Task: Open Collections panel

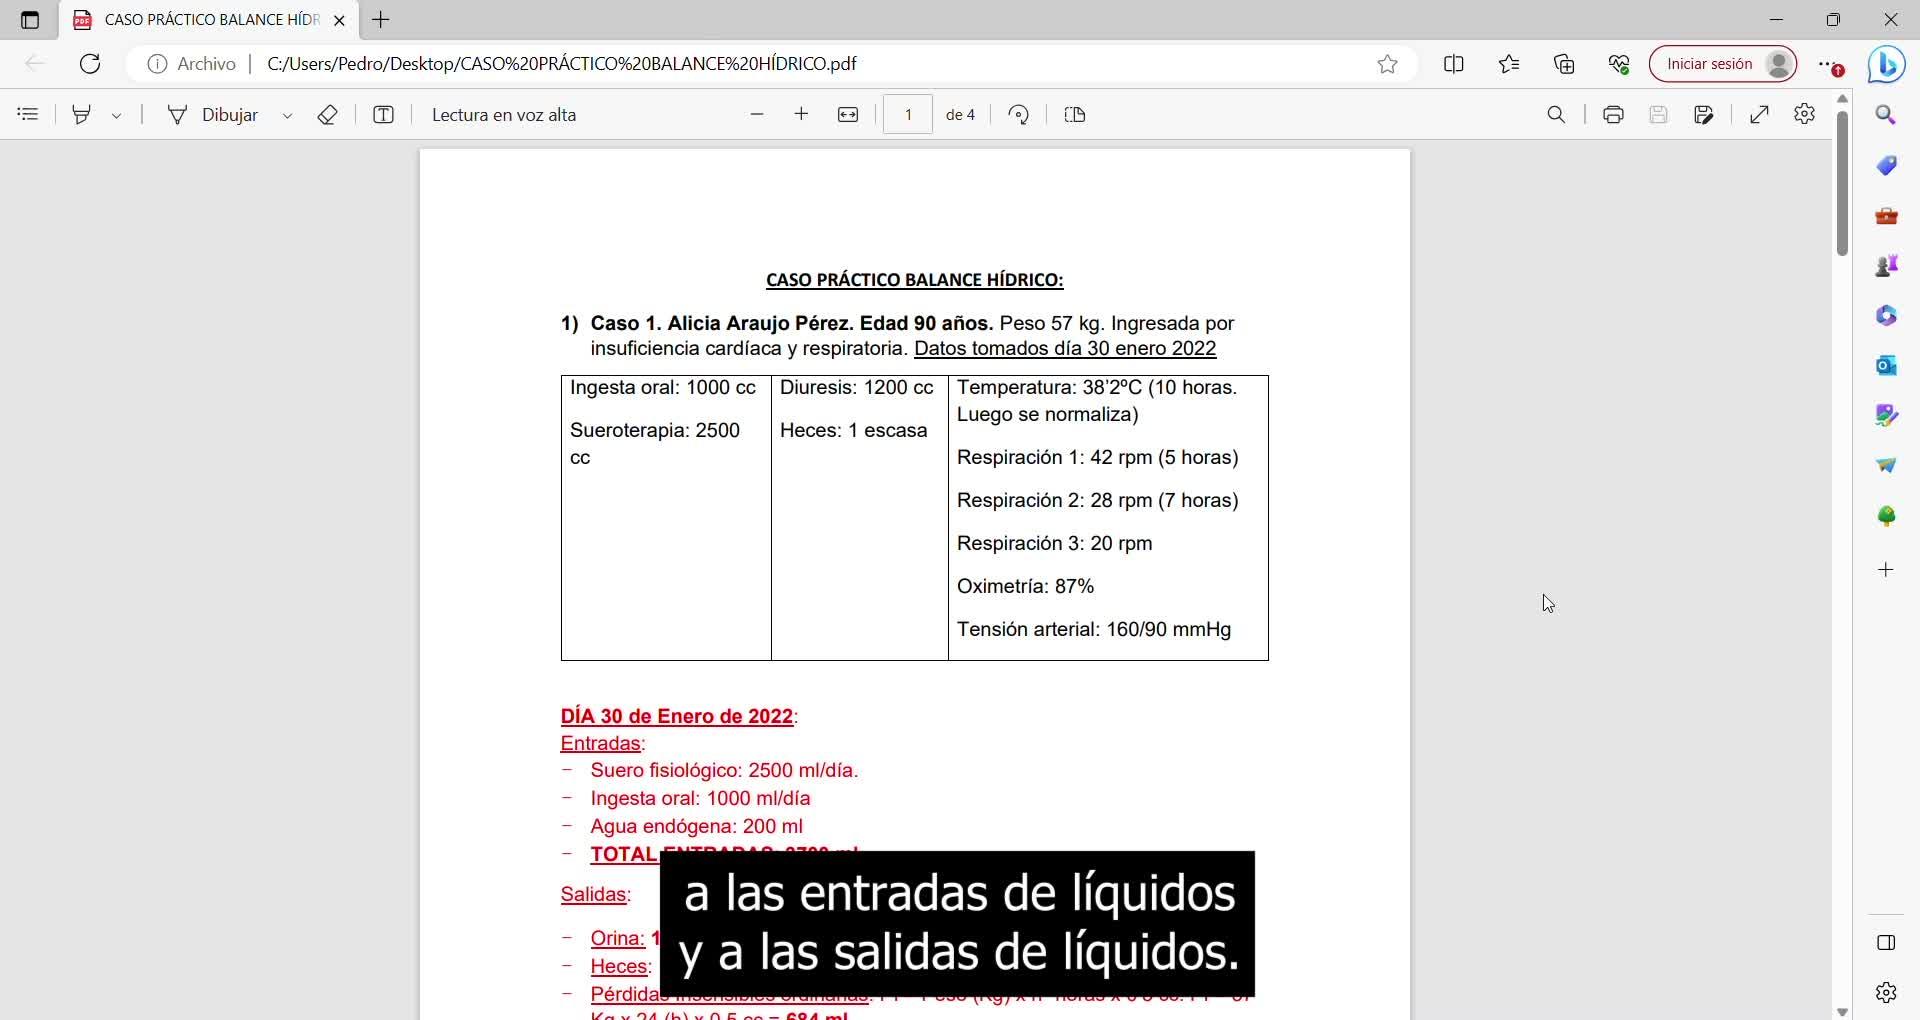Action: click(x=1564, y=64)
